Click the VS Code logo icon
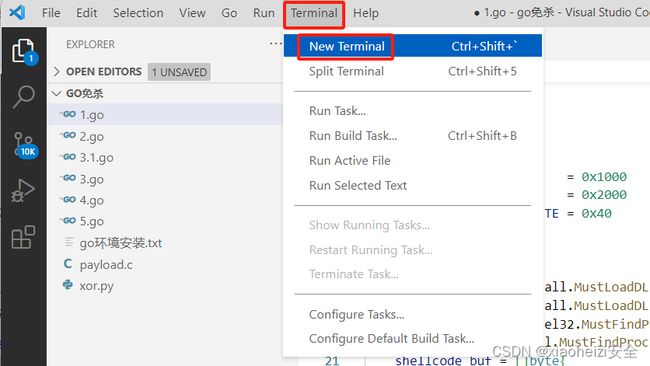Image resolution: width=650 pixels, height=366 pixels. pyautogui.click(x=17, y=13)
